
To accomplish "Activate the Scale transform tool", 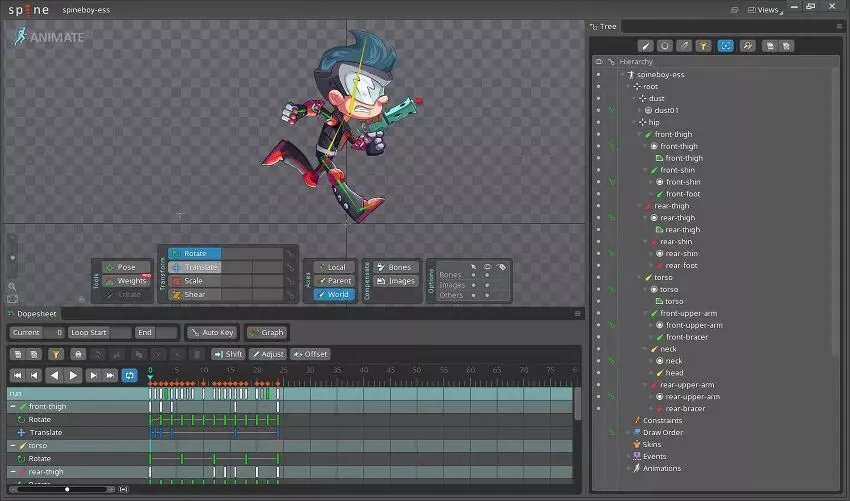I will coord(194,281).
